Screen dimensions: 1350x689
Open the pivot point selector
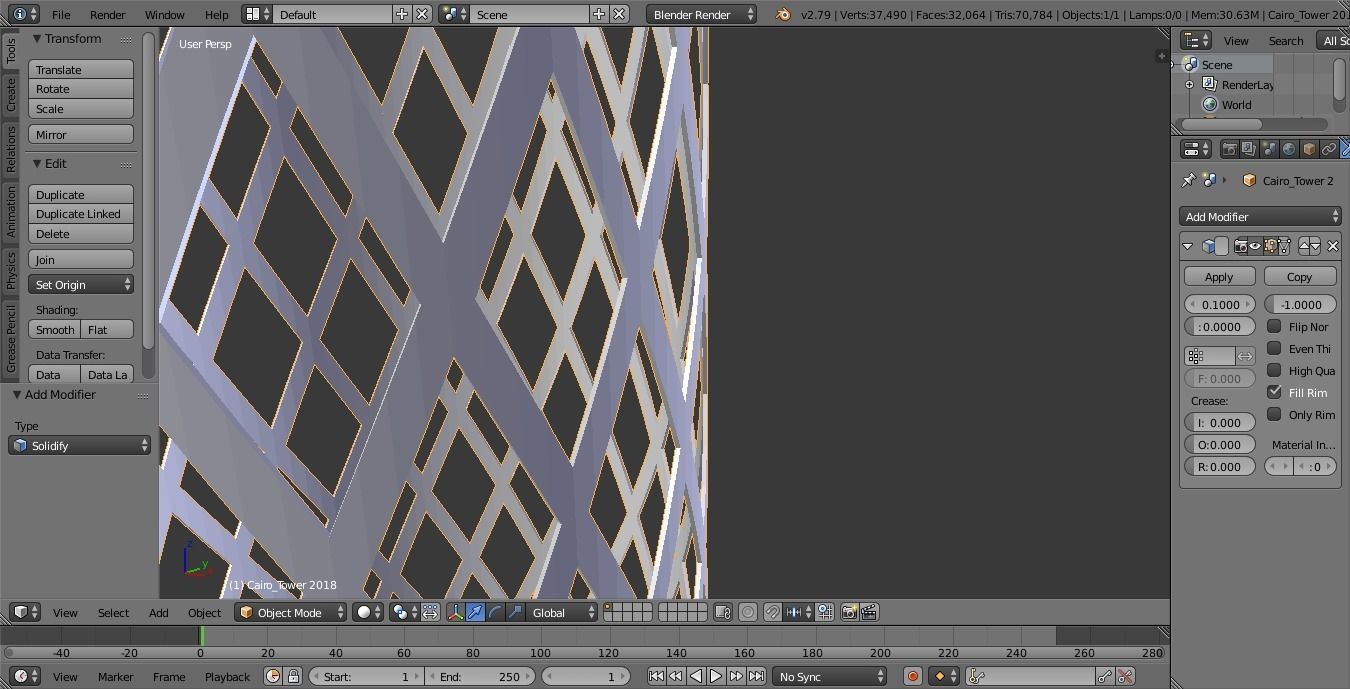click(x=403, y=612)
